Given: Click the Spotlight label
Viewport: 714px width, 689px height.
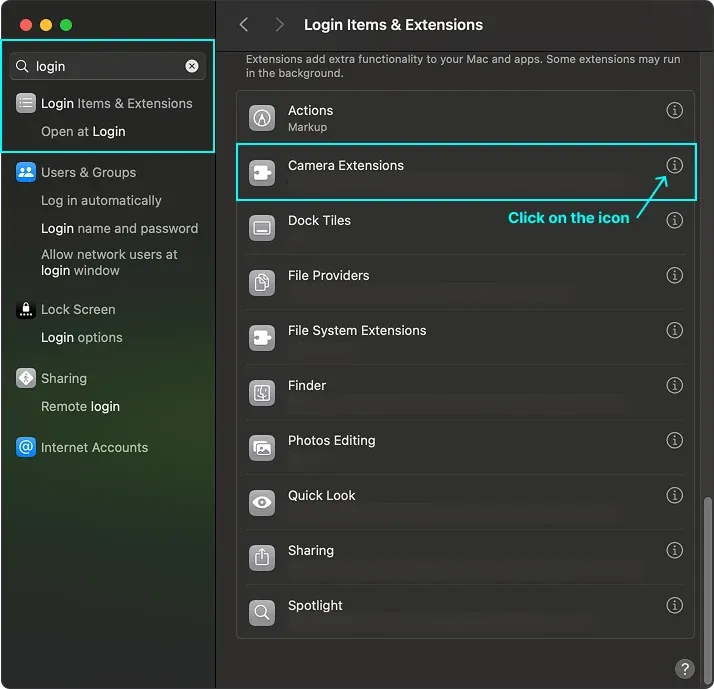Looking at the screenshot, I should (315, 605).
